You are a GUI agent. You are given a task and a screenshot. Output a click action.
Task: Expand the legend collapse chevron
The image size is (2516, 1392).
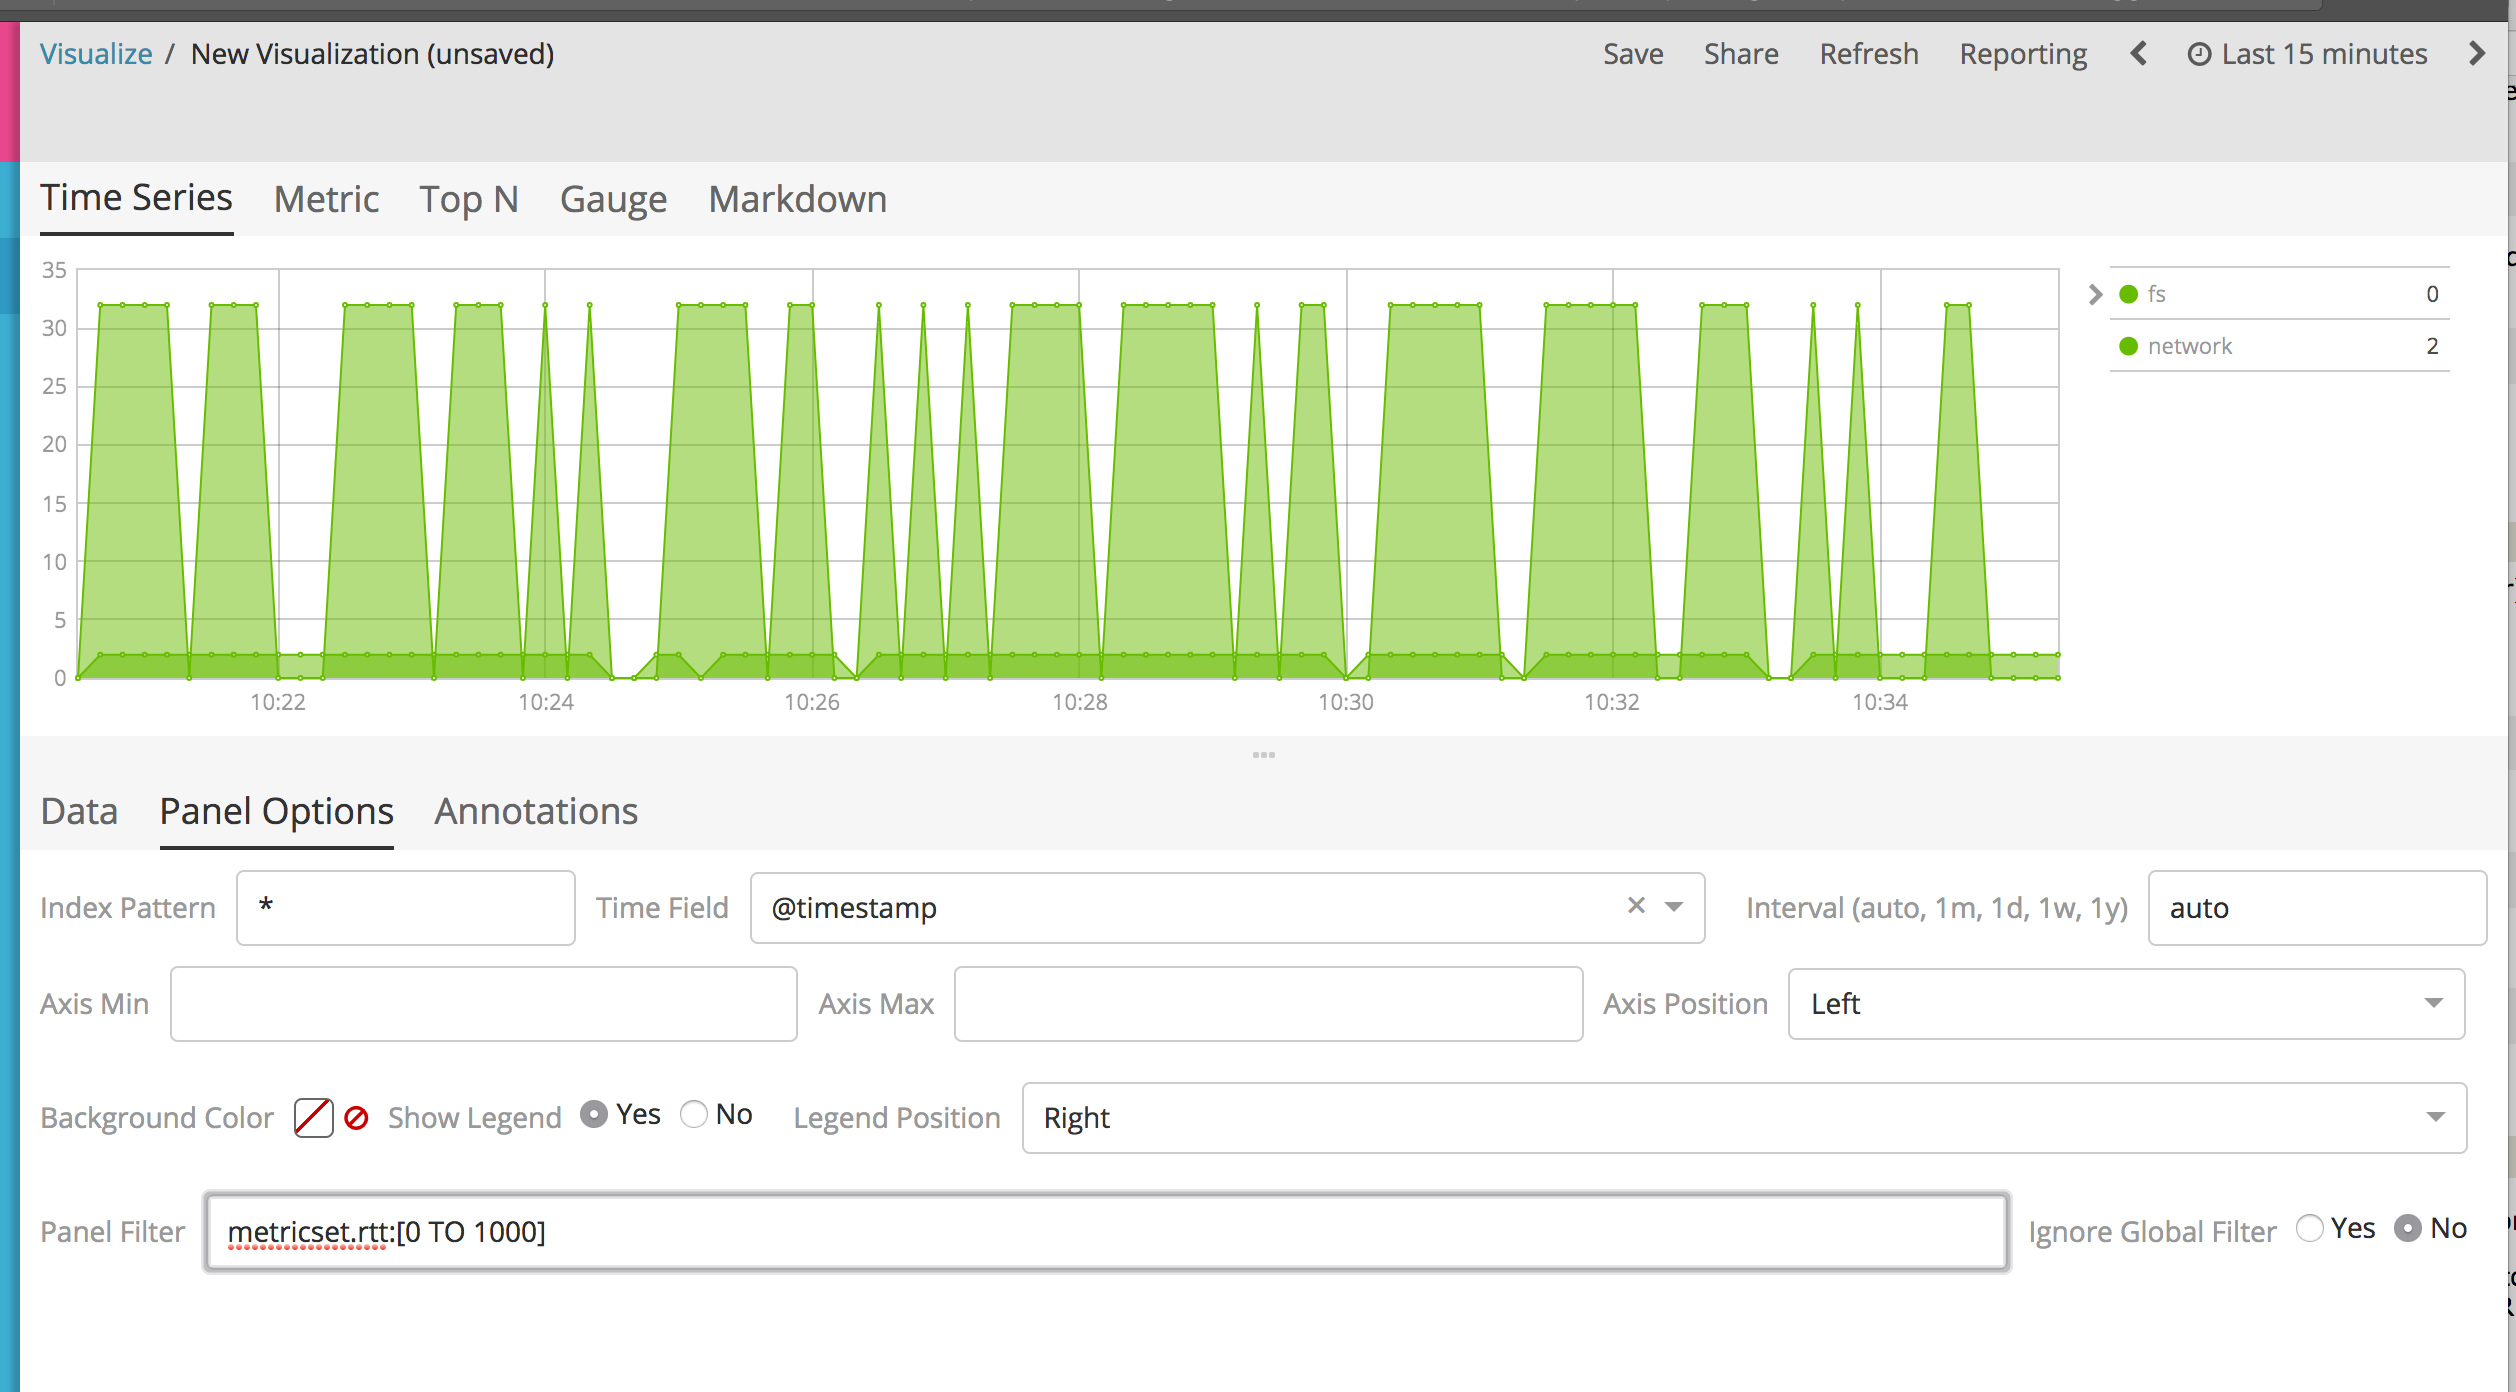2095,294
